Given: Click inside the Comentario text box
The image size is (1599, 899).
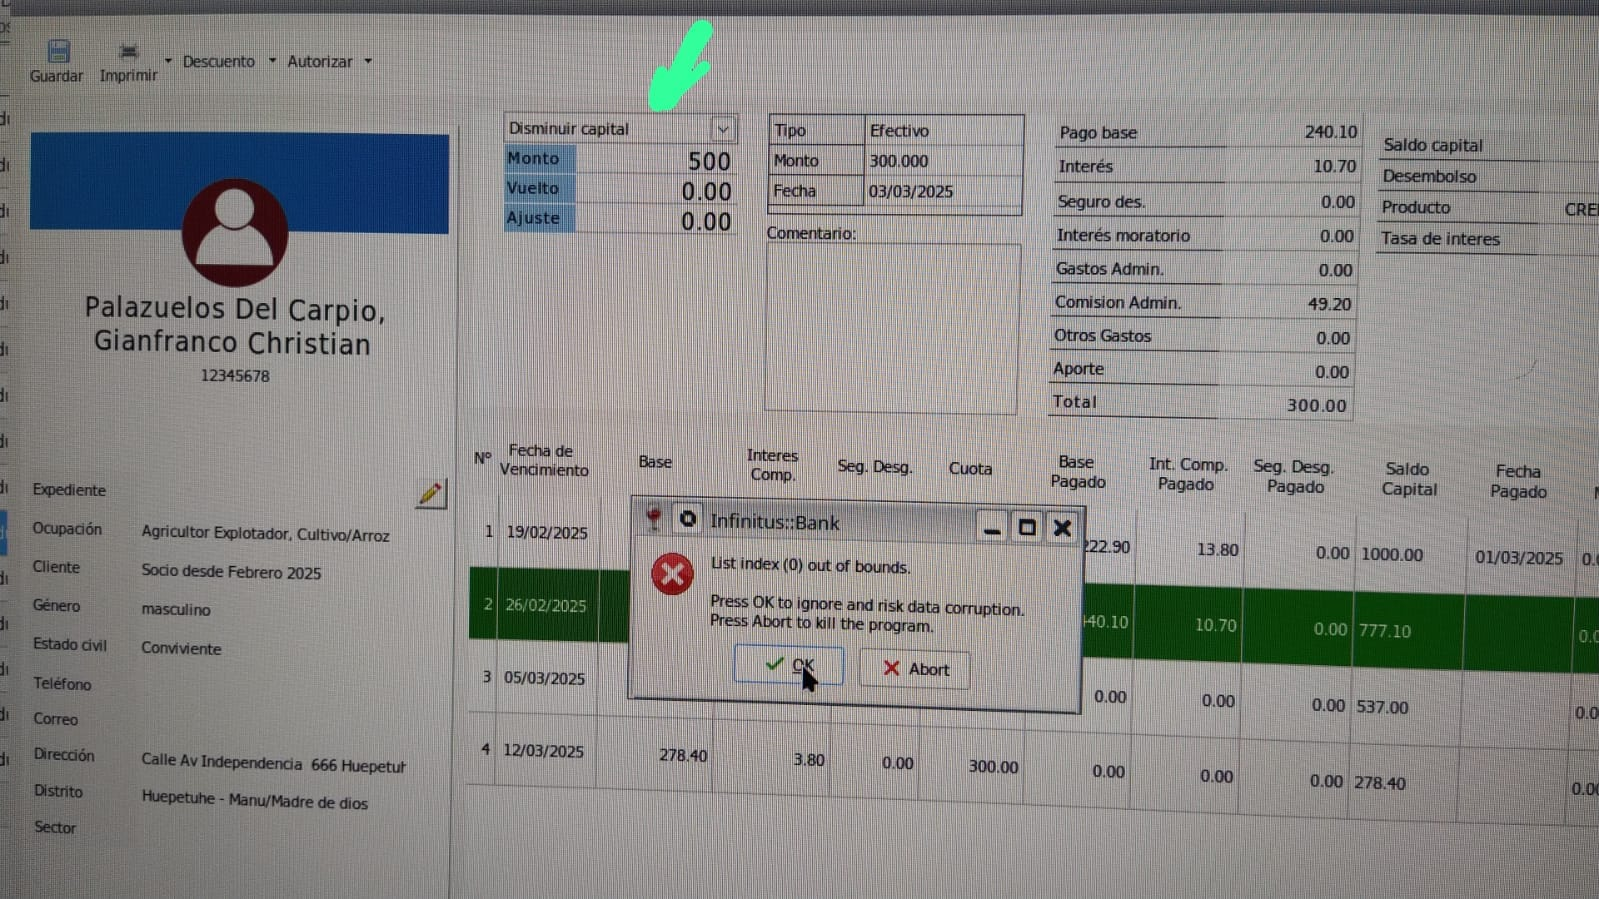Looking at the screenshot, I should 892,327.
